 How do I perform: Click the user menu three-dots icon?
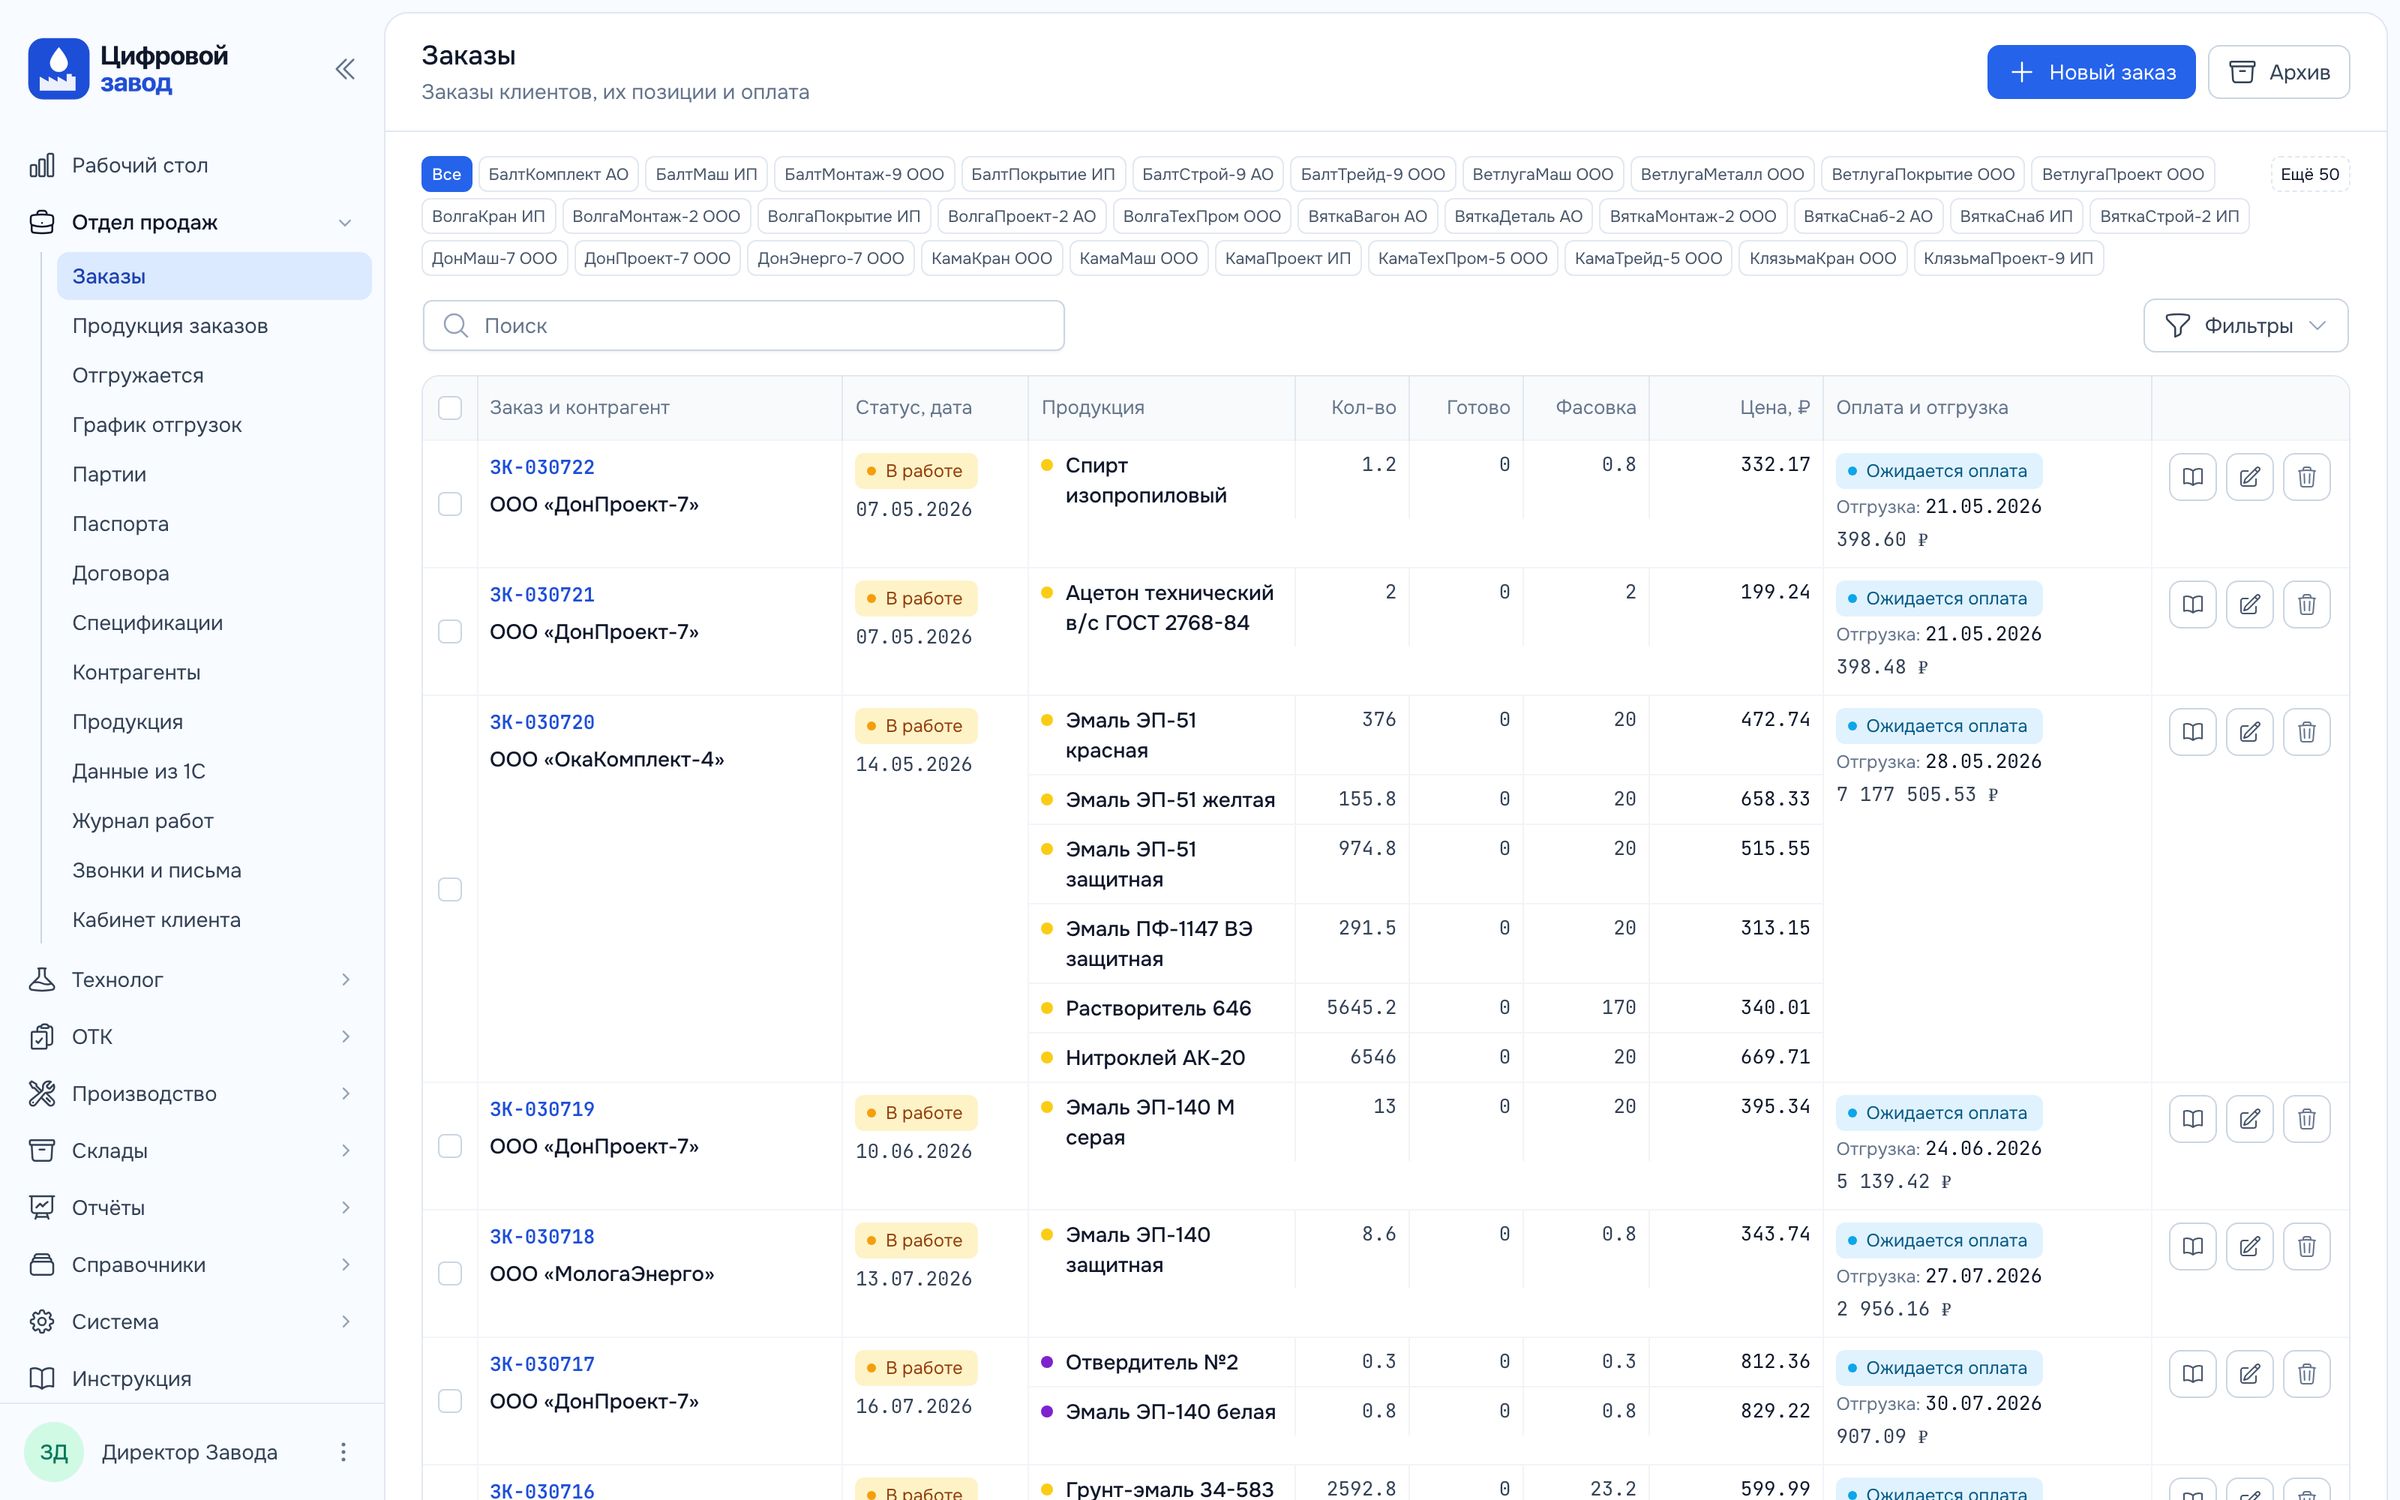tap(343, 1452)
